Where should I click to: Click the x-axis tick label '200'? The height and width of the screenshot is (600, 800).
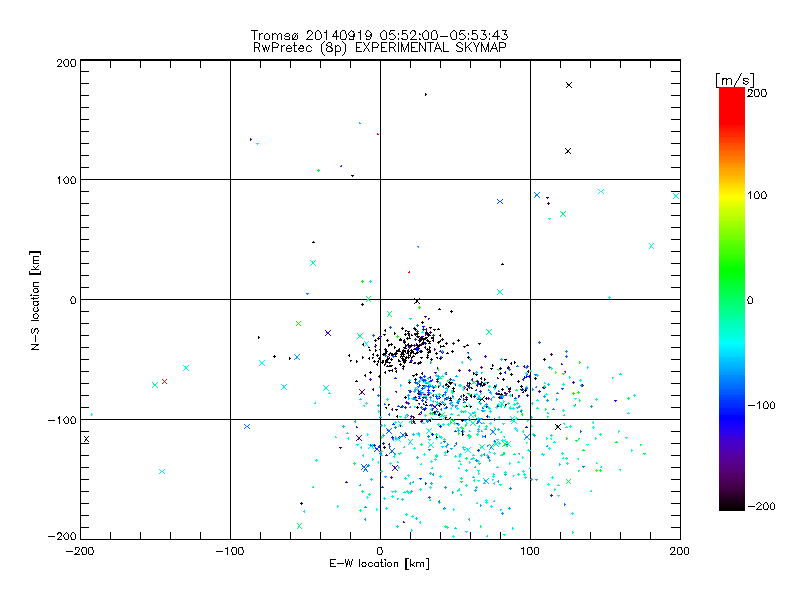pyautogui.click(x=680, y=551)
